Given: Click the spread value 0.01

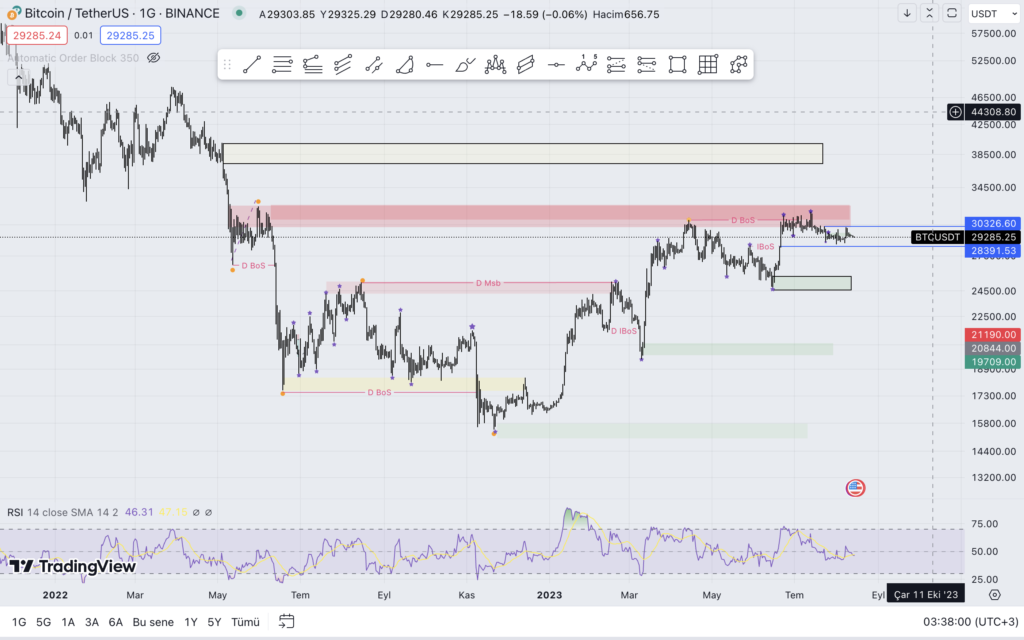Looking at the screenshot, I should point(84,35).
